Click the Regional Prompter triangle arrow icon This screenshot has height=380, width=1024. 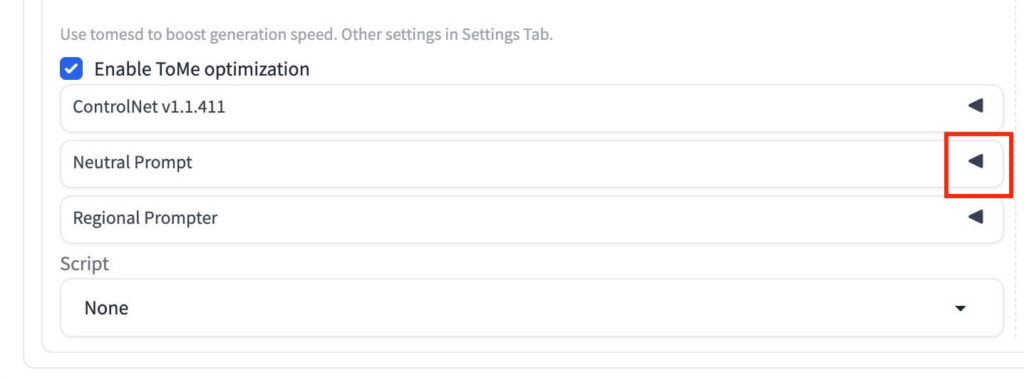(x=975, y=217)
